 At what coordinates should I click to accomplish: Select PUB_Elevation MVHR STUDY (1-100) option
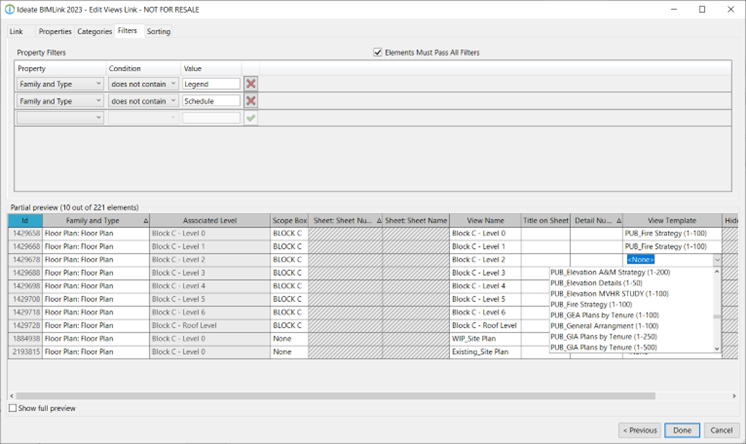point(609,294)
